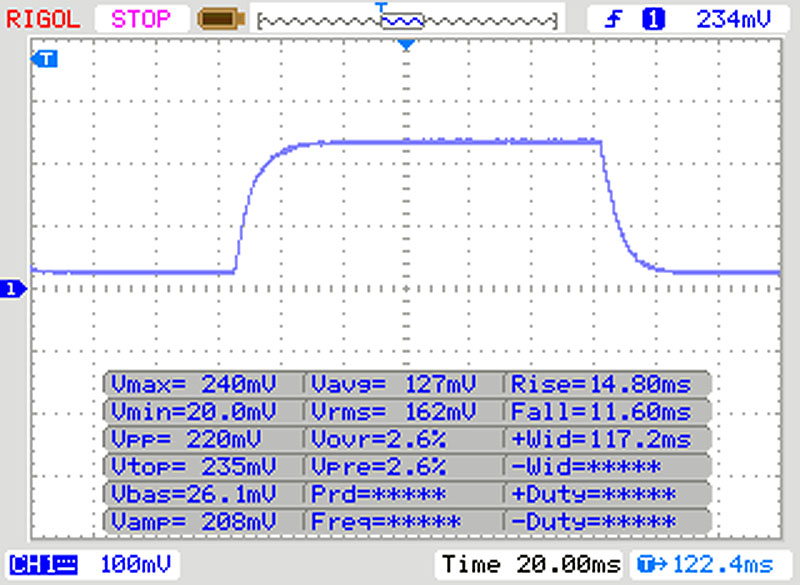This screenshot has width=800, height=585.
Task: Click the blue T trigger level marker
Action: pyautogui.click(x=46, y=59)
